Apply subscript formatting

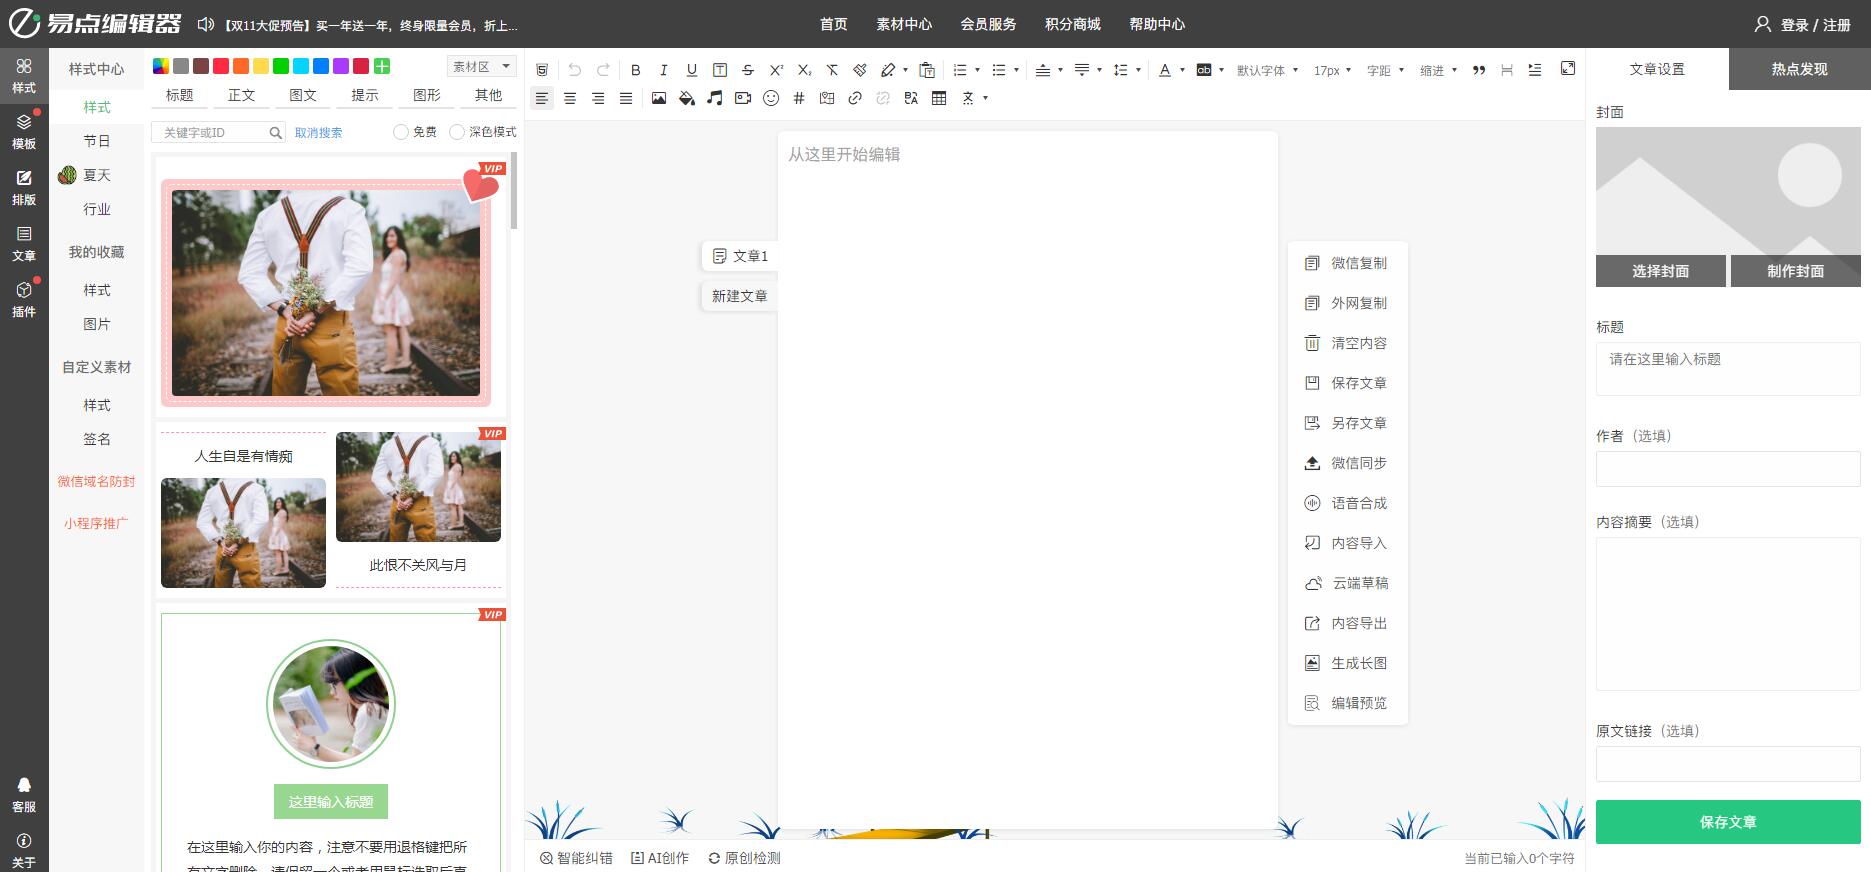point(804,70)
